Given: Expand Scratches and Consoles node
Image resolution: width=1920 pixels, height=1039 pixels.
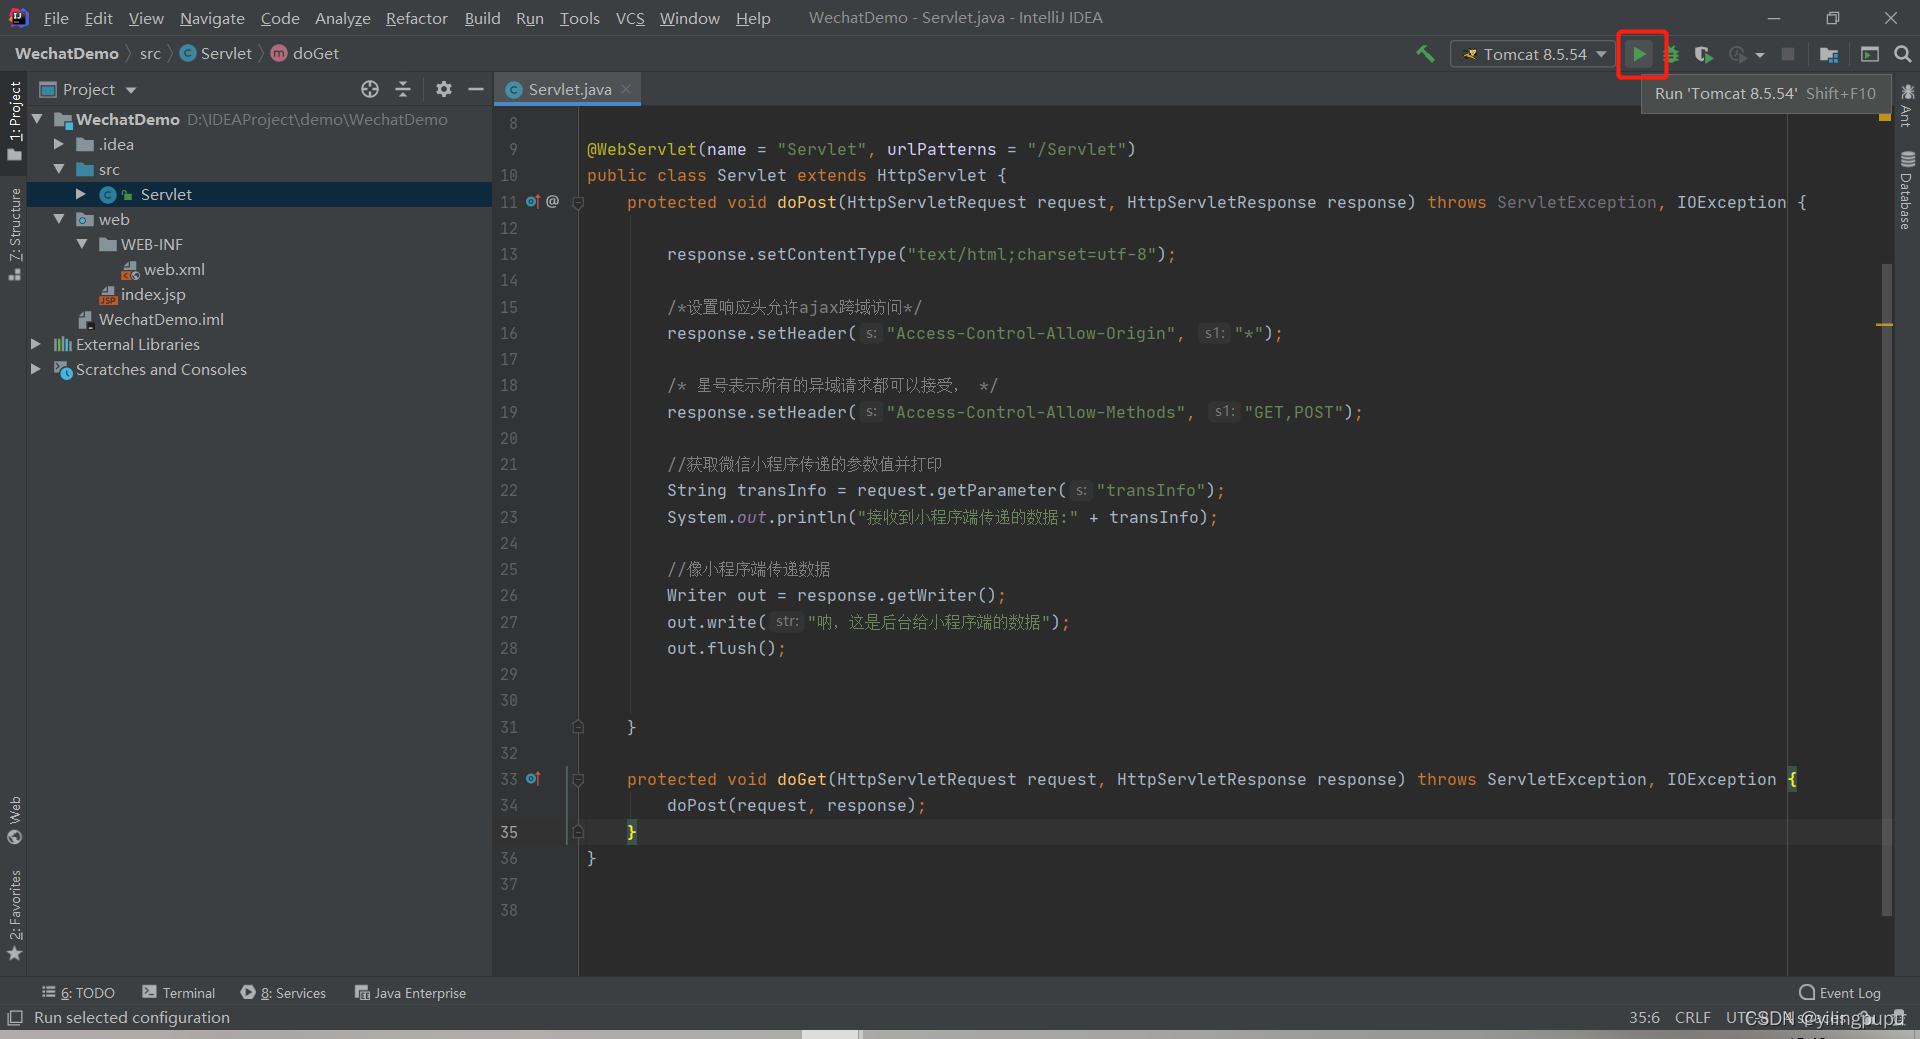Looking at the screenshot, I should click(36, 369).
